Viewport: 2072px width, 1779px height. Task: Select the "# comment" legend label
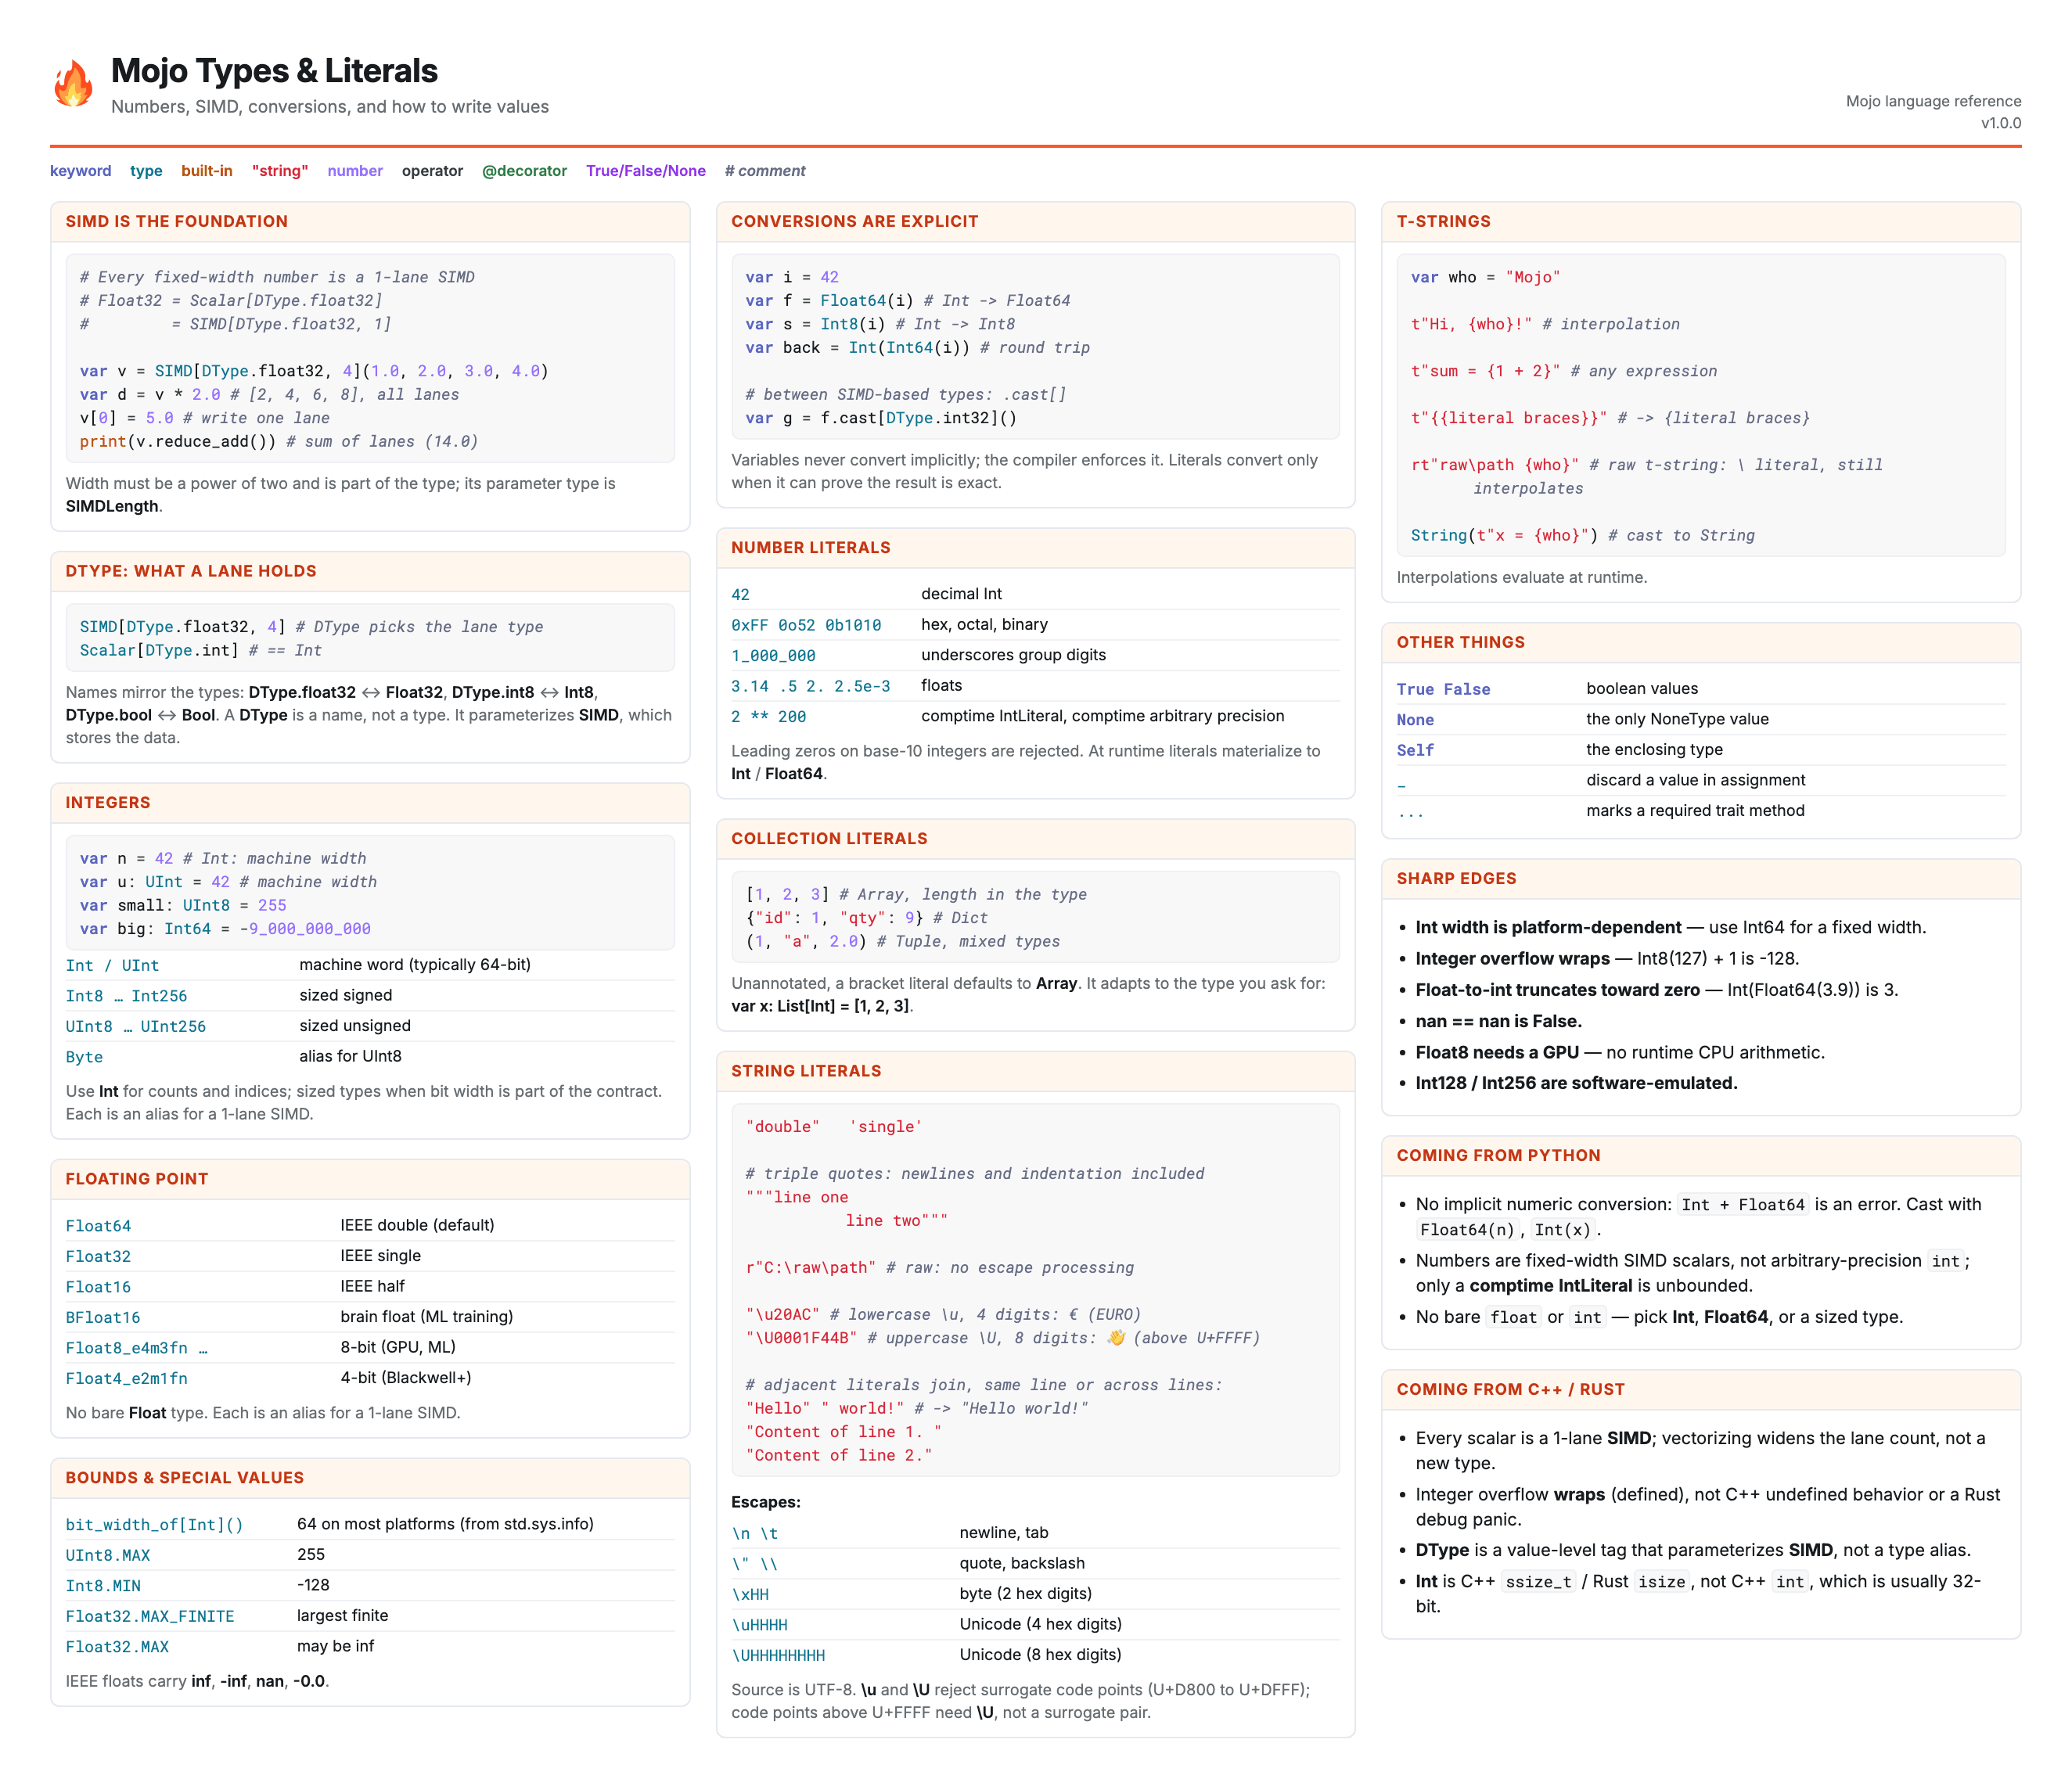[765, 171]
